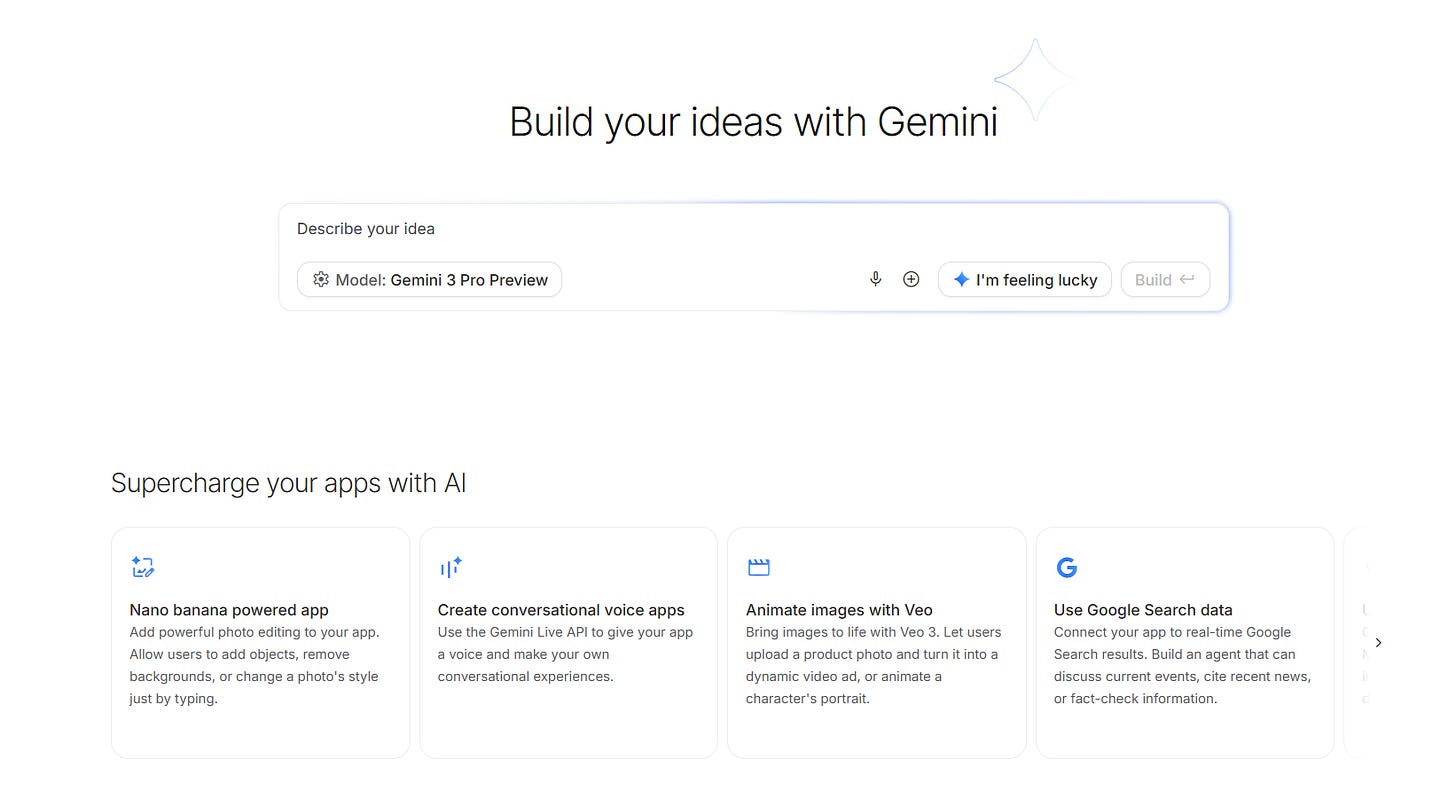Open the Create conversational voice apps card
This screenshot has width=1456, height=799.
[x=568, y=643]
